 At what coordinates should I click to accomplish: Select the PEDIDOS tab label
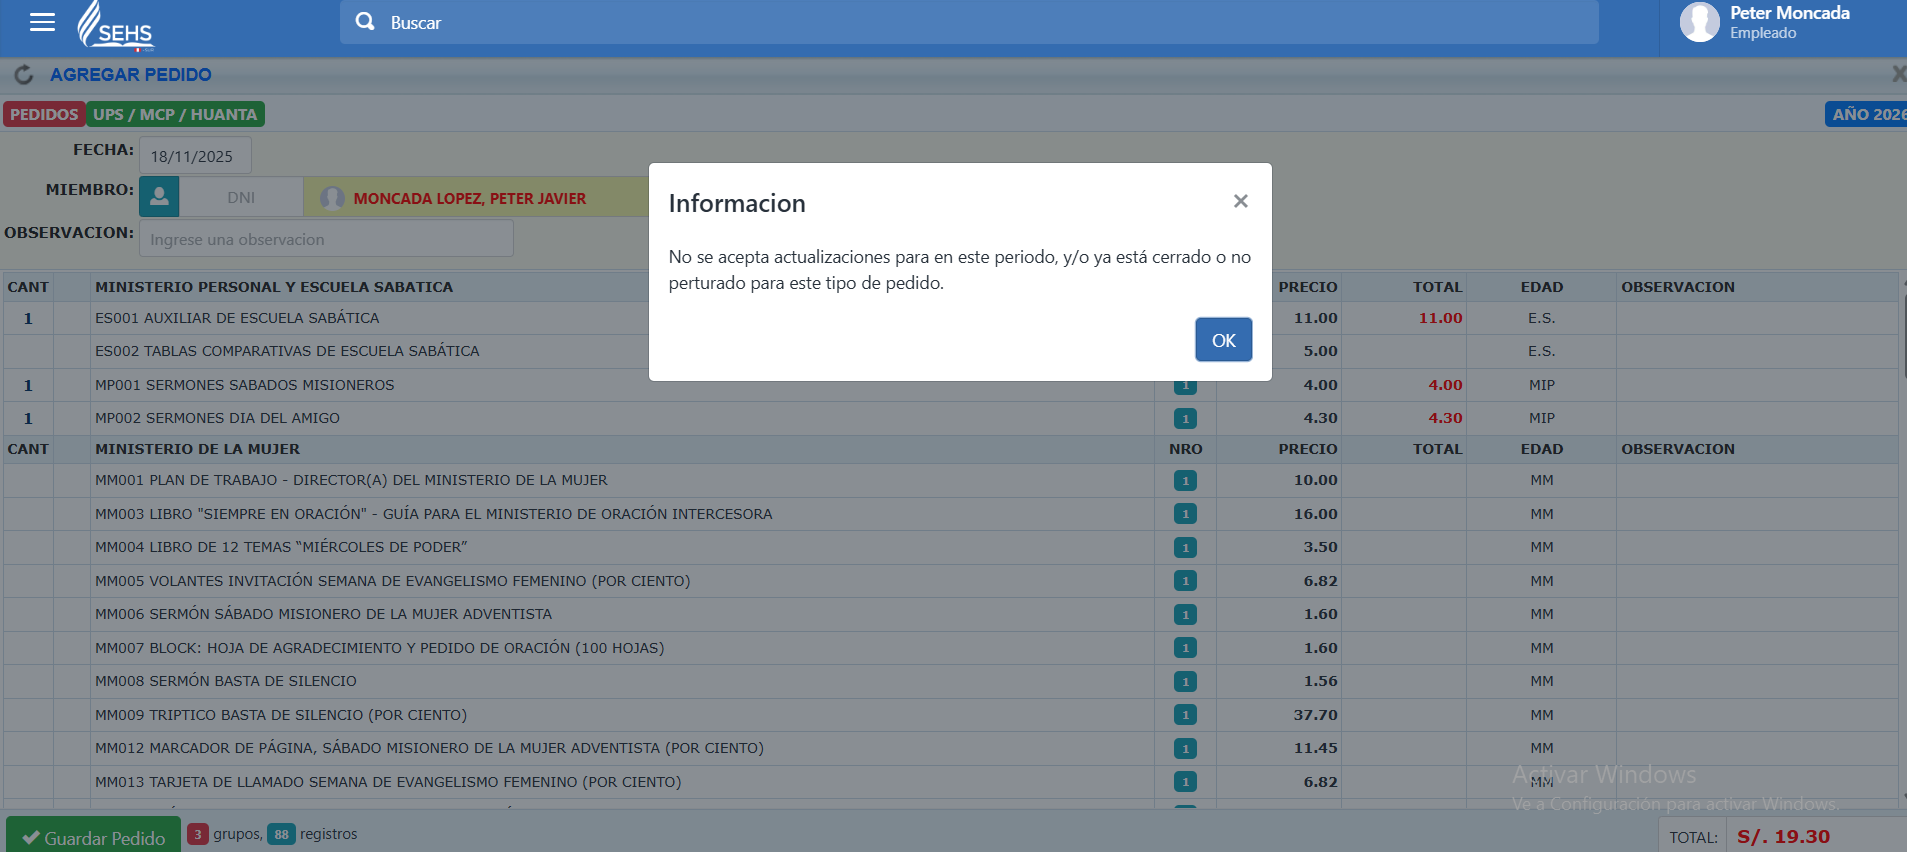pos(44,115)
